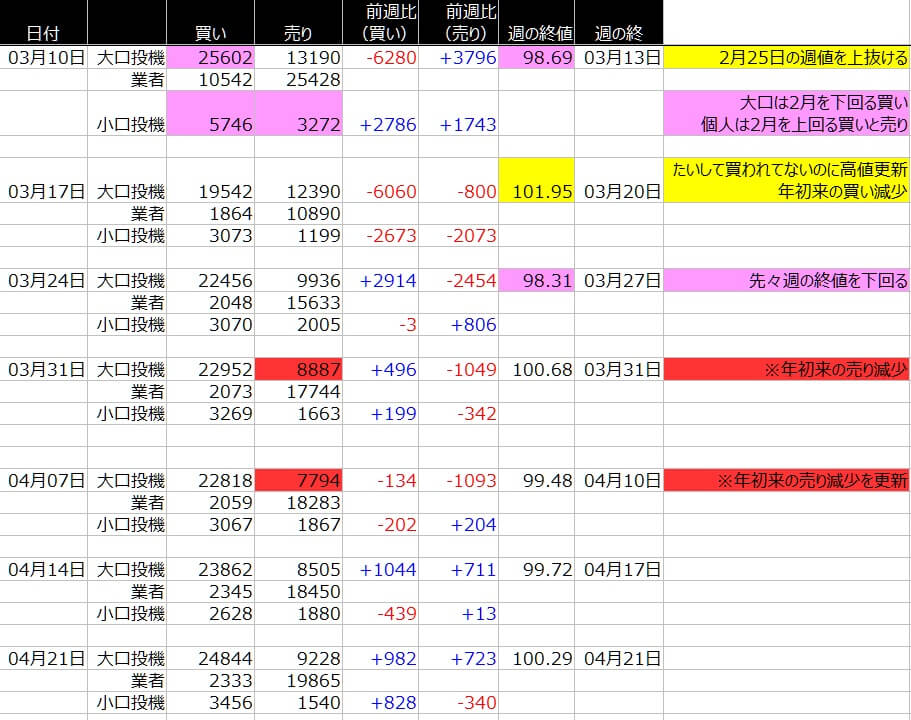Select the cell showing 23862
This screenshot has height=720, width=911.
tap(210, 569)
